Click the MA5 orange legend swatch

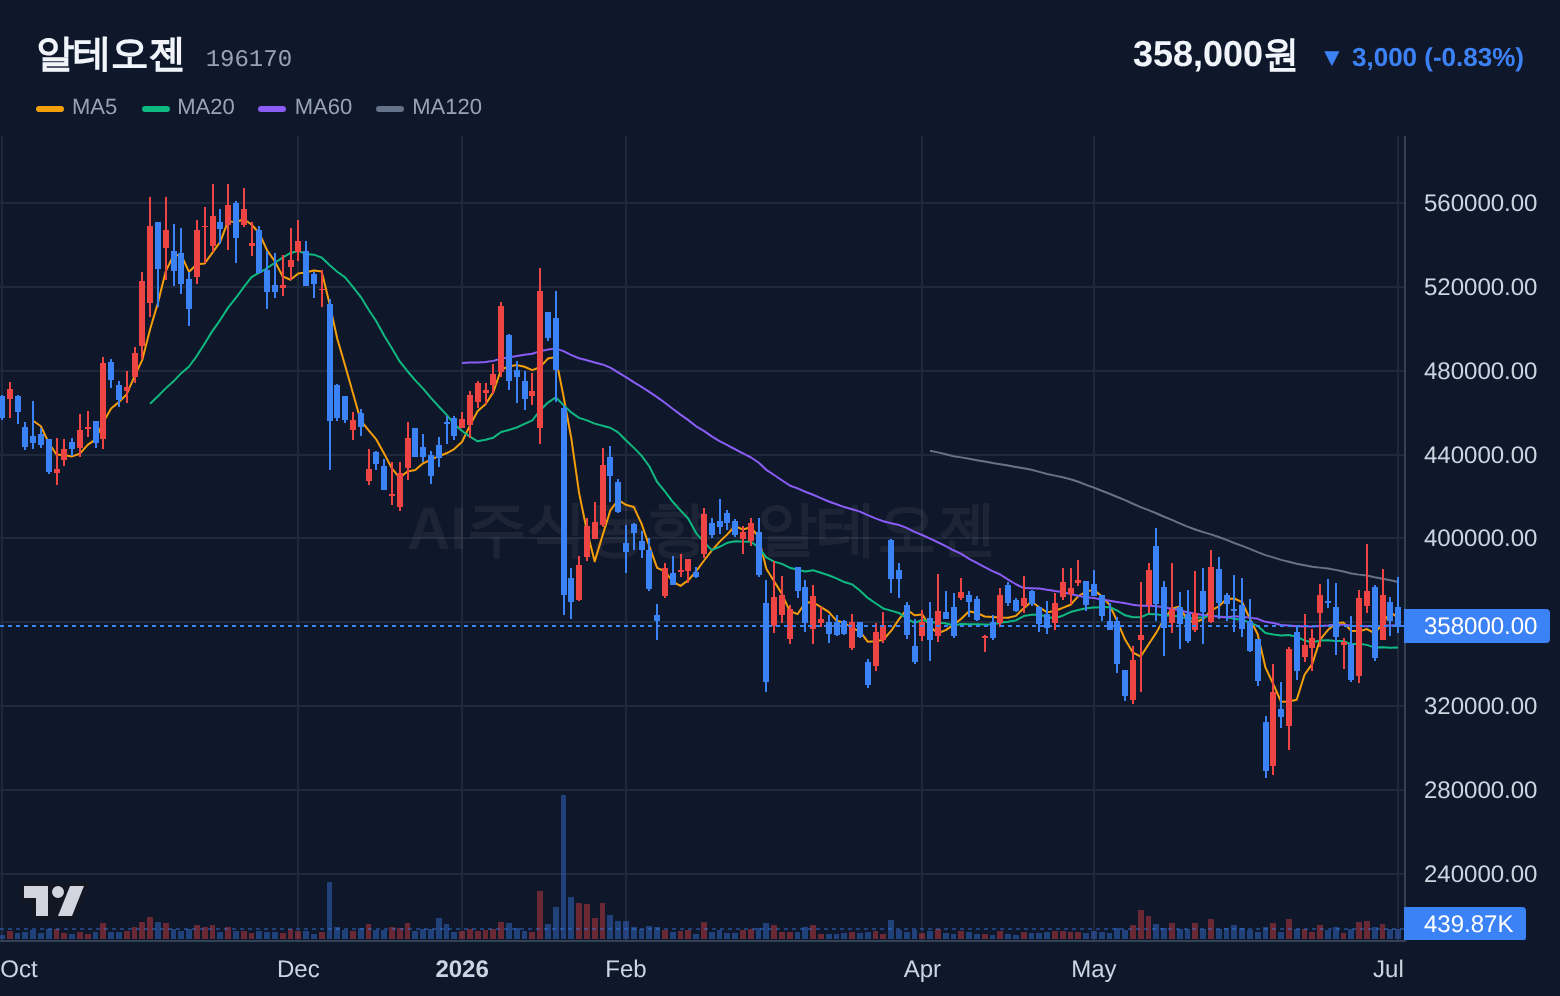[x=50, y=108]
